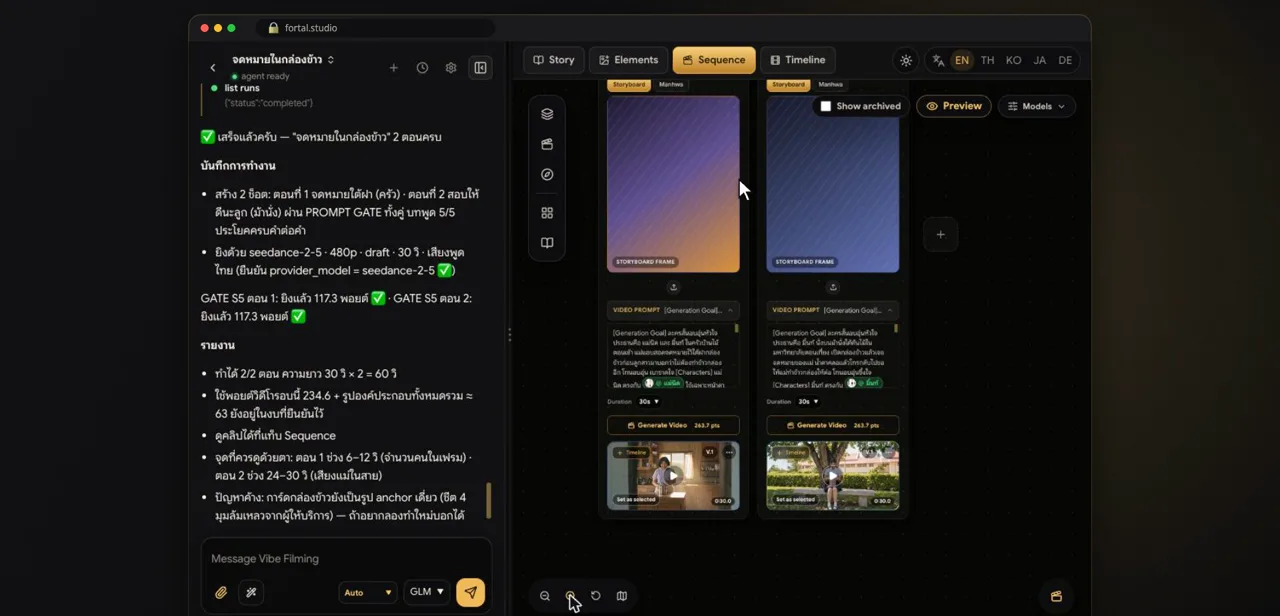Image resolution: width=1280 pixels, height=616 pixels.
Task: Play the second generated video clip
Action: 832,476
